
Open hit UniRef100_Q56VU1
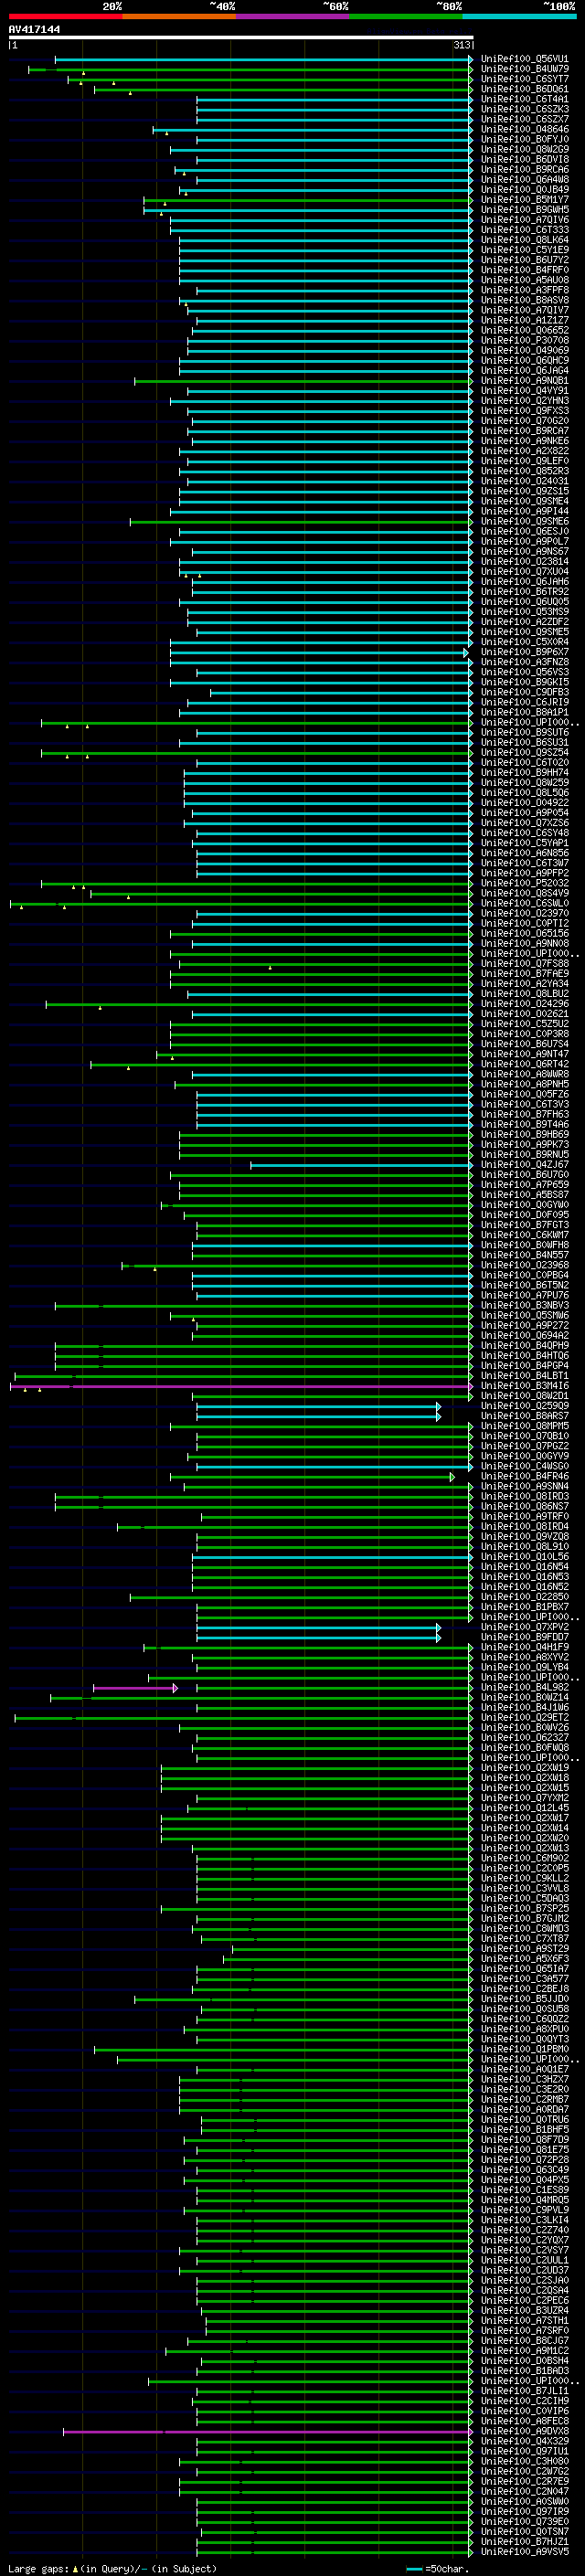(525, 59)
